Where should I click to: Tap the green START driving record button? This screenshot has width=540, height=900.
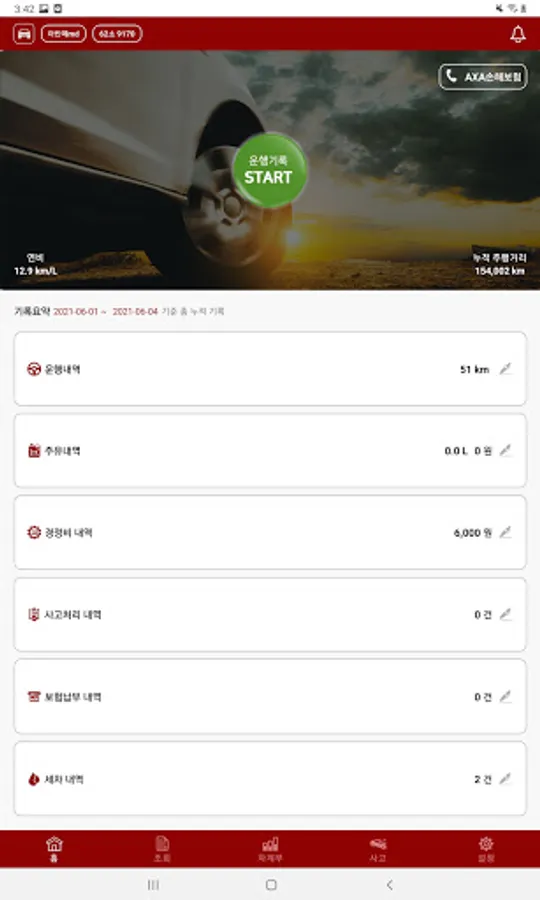pos(270,170)
